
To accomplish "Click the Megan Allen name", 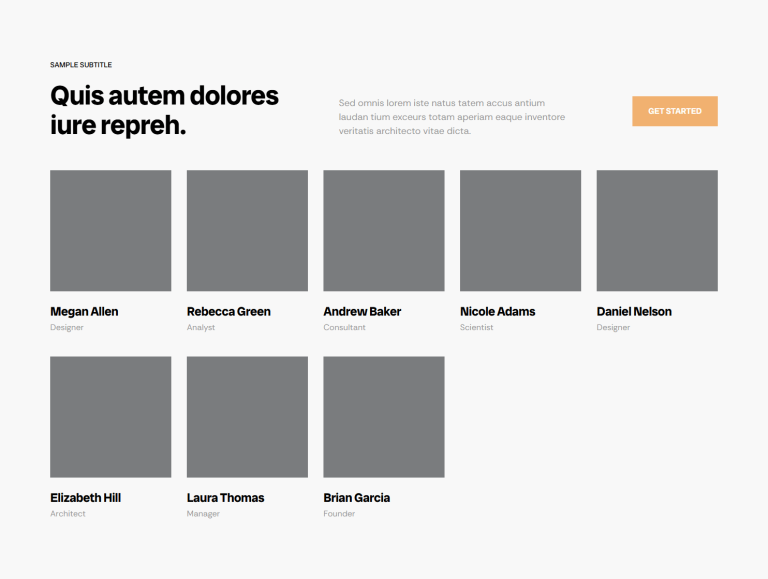I will [x=84, y=311].
